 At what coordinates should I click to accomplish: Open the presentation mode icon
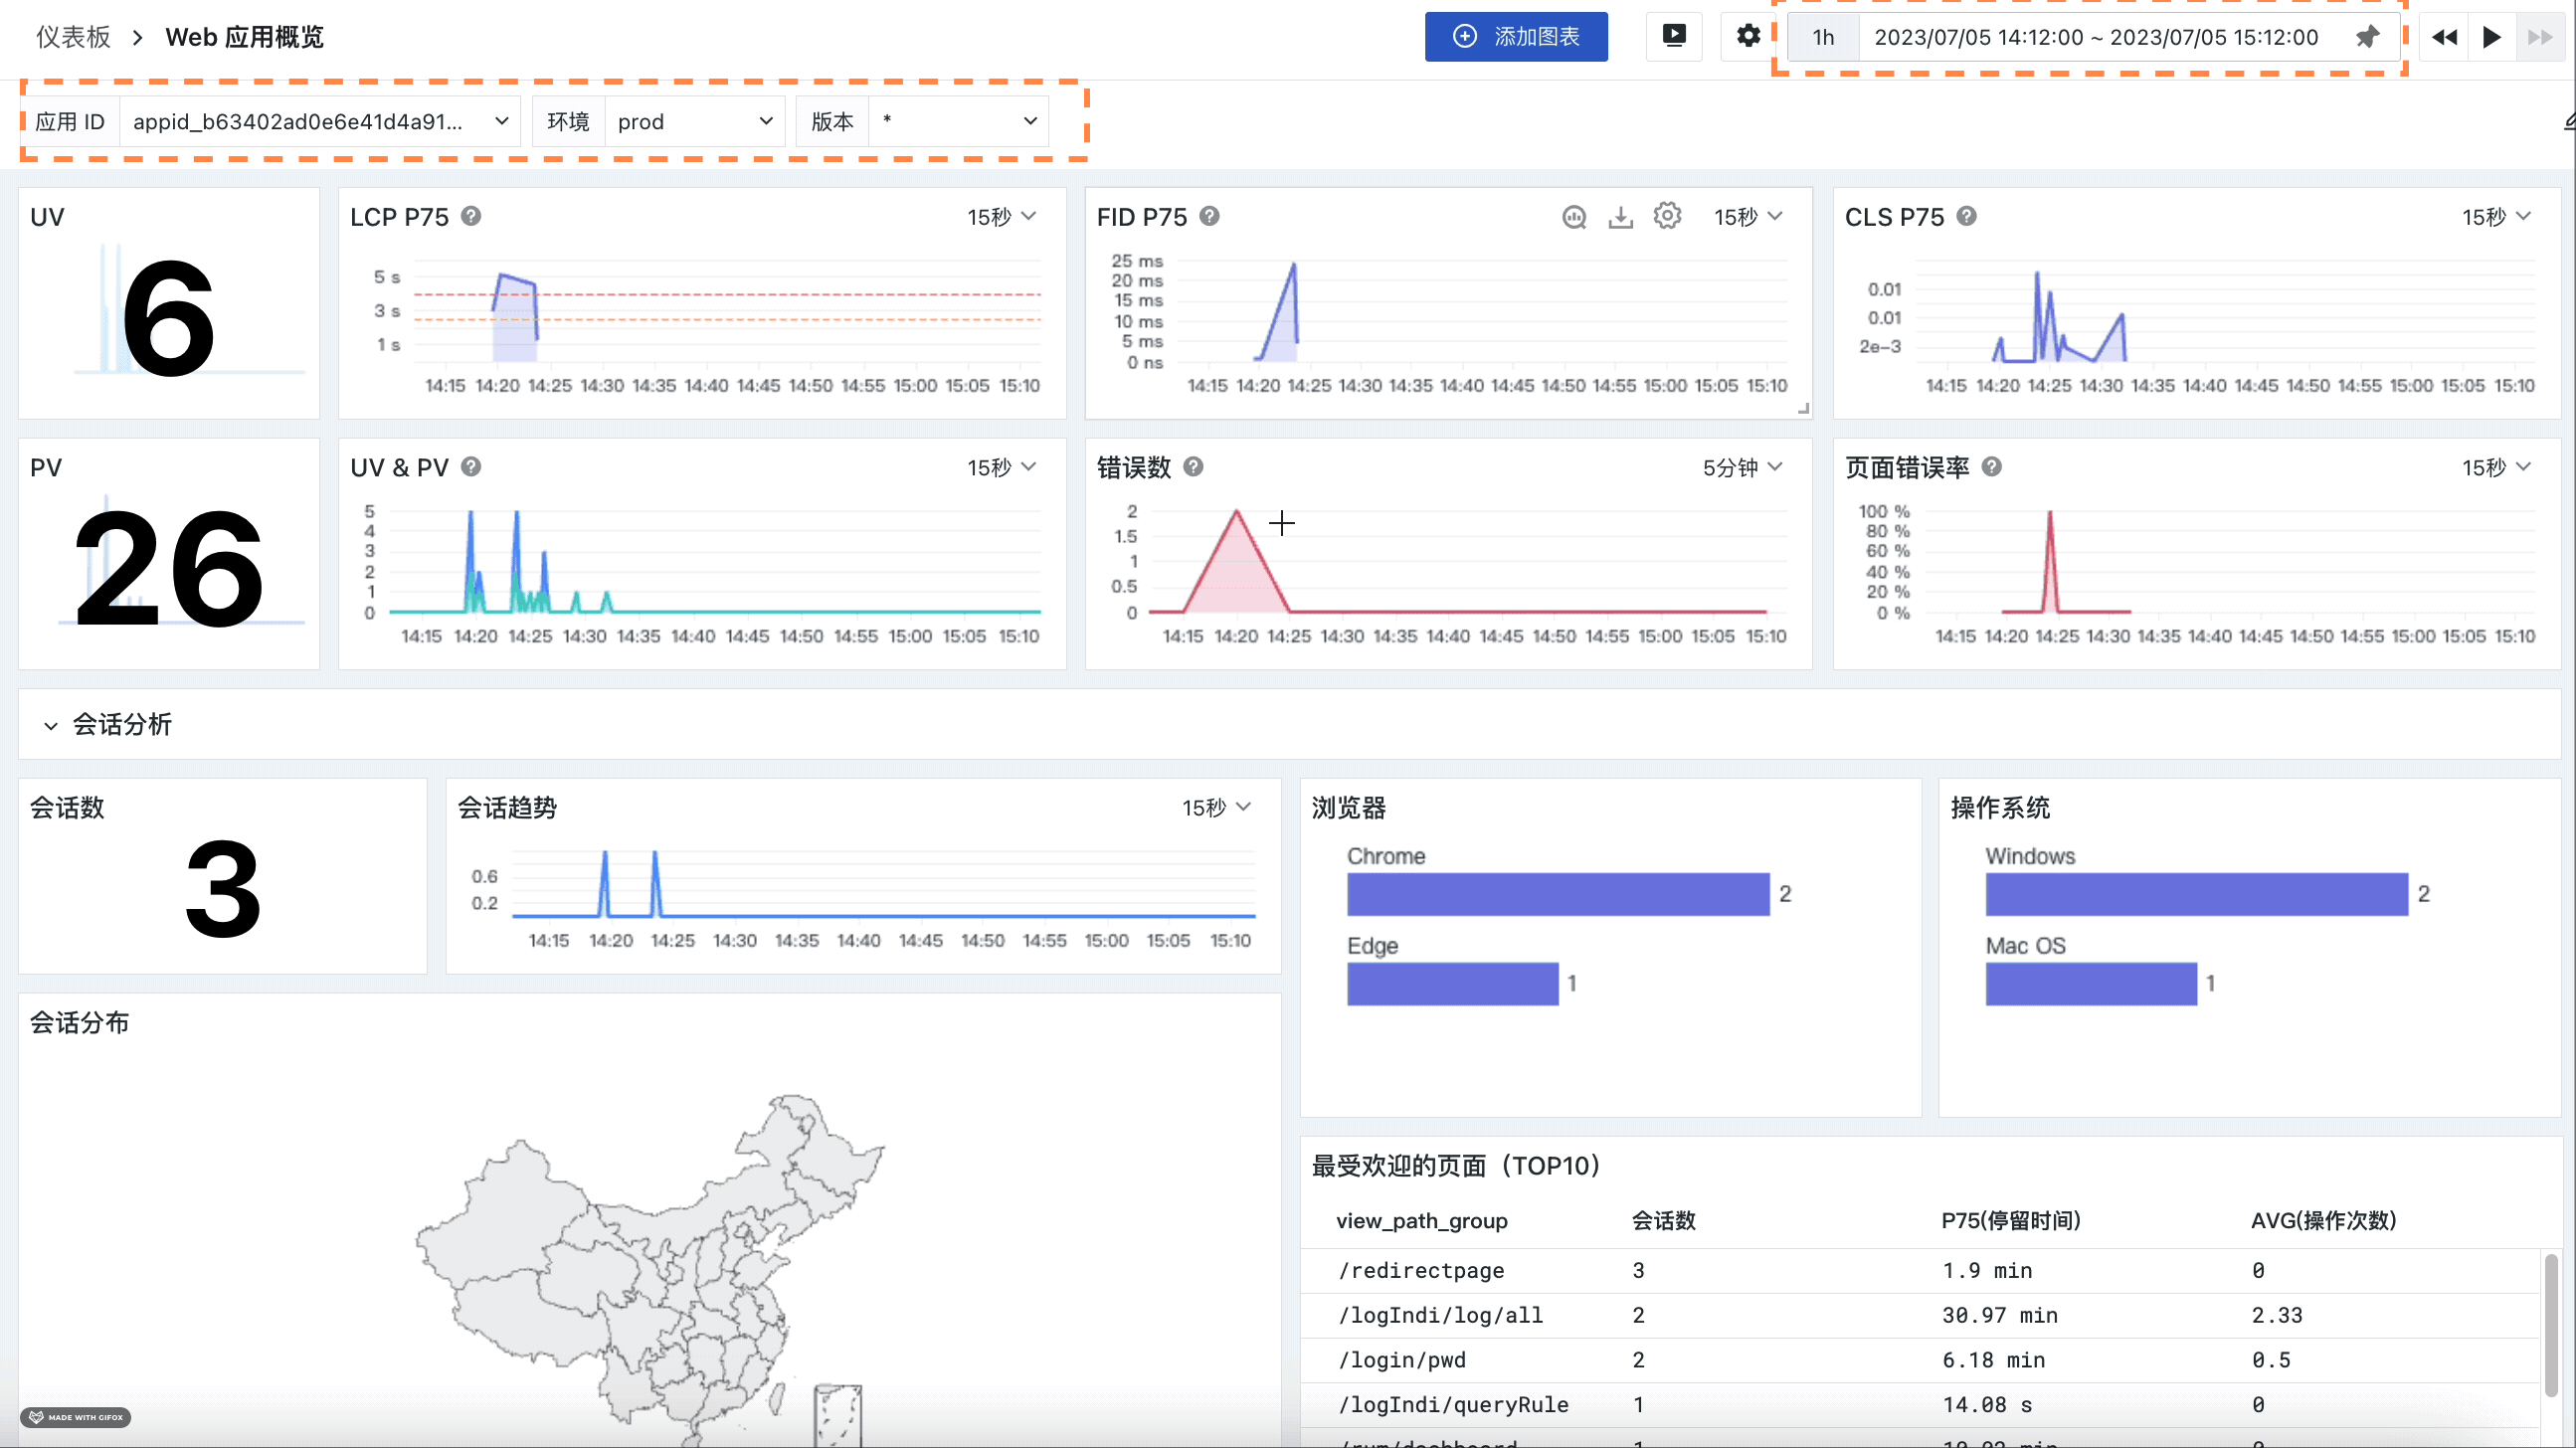click(x=1674, y=37)
